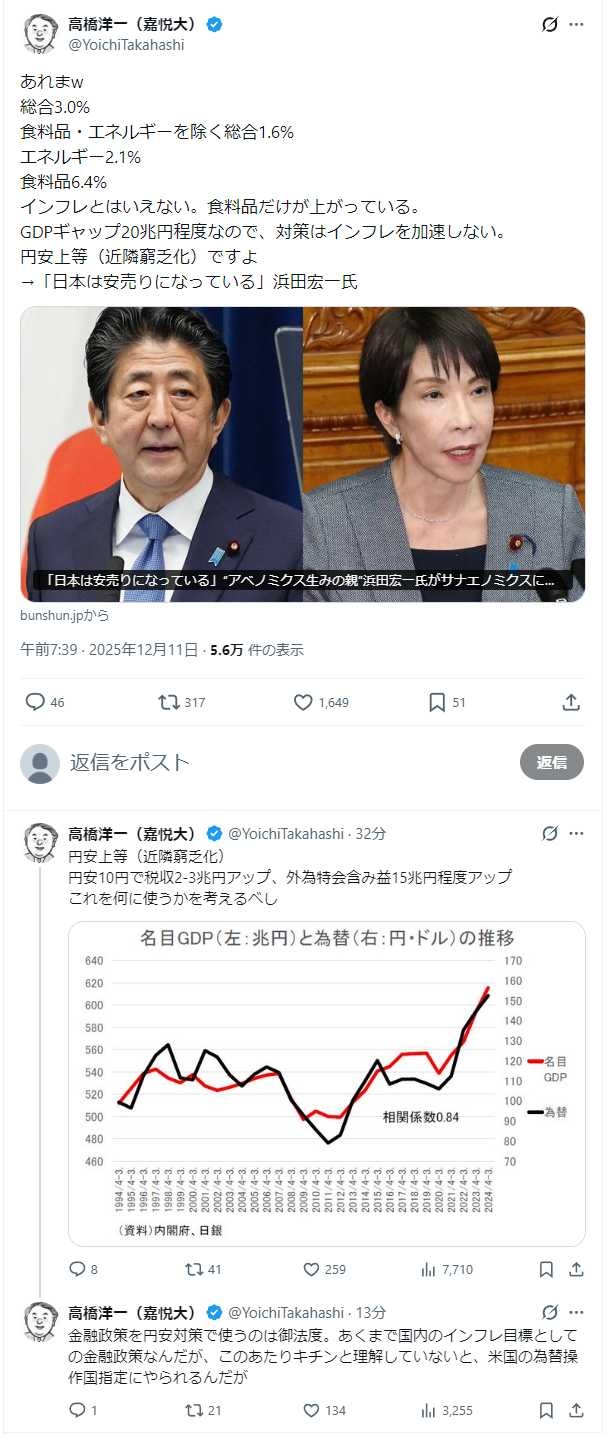Image resolution: width=614 pixels, height=1435 pixels.
Task: Share the main post via the share icon
Action: tap(571, 702)
